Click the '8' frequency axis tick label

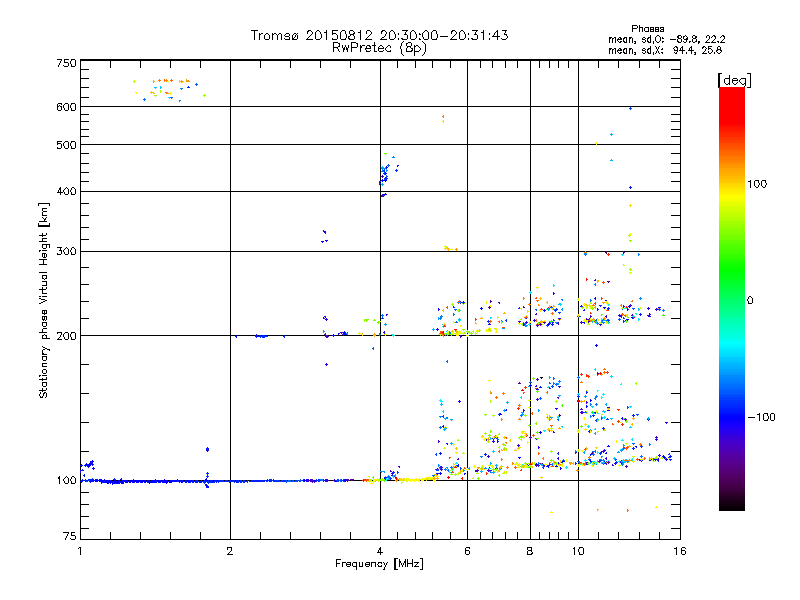point(530,551)
